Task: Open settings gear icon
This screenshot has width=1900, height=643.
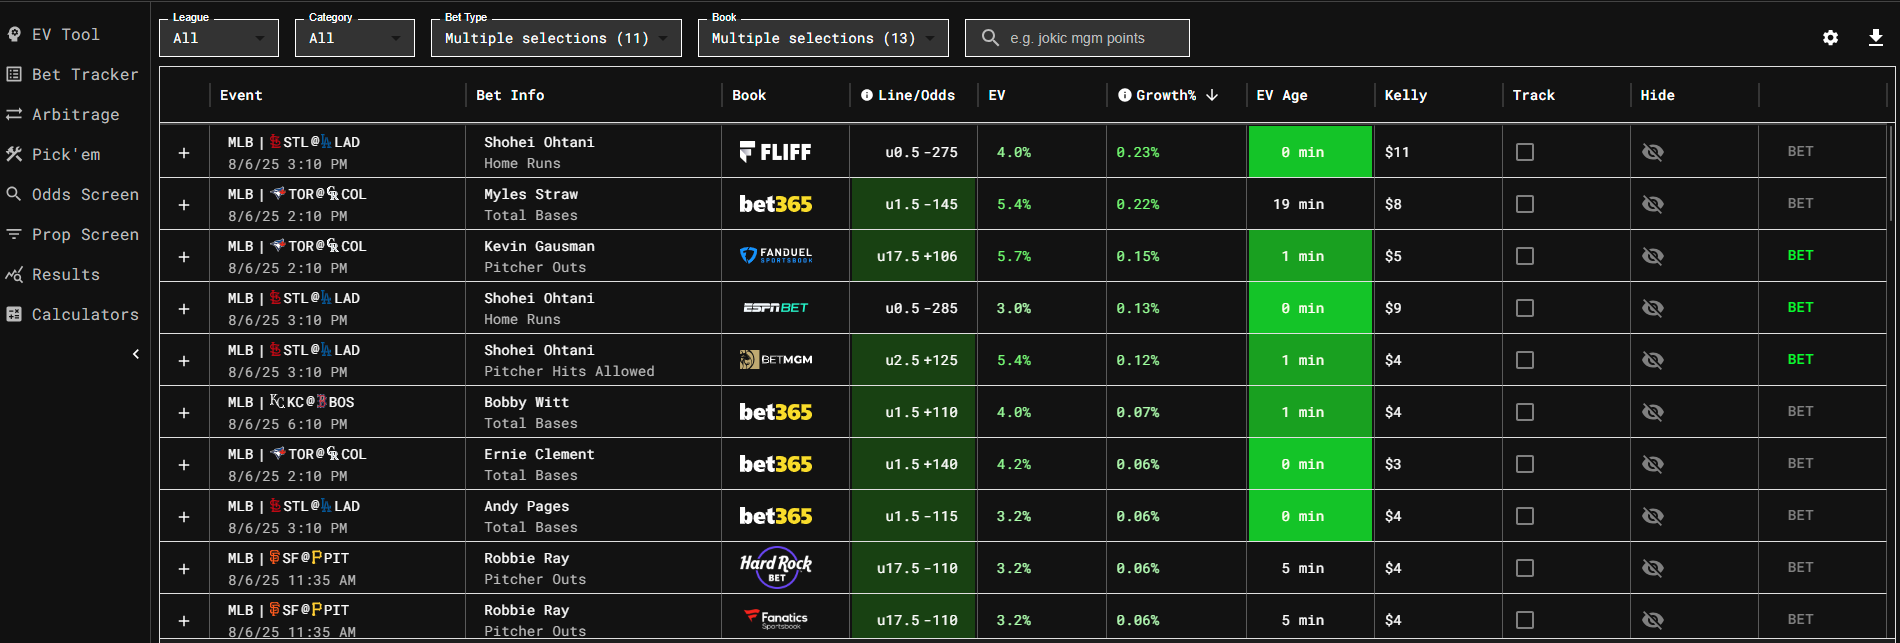Action: [x=1830, y=38]
